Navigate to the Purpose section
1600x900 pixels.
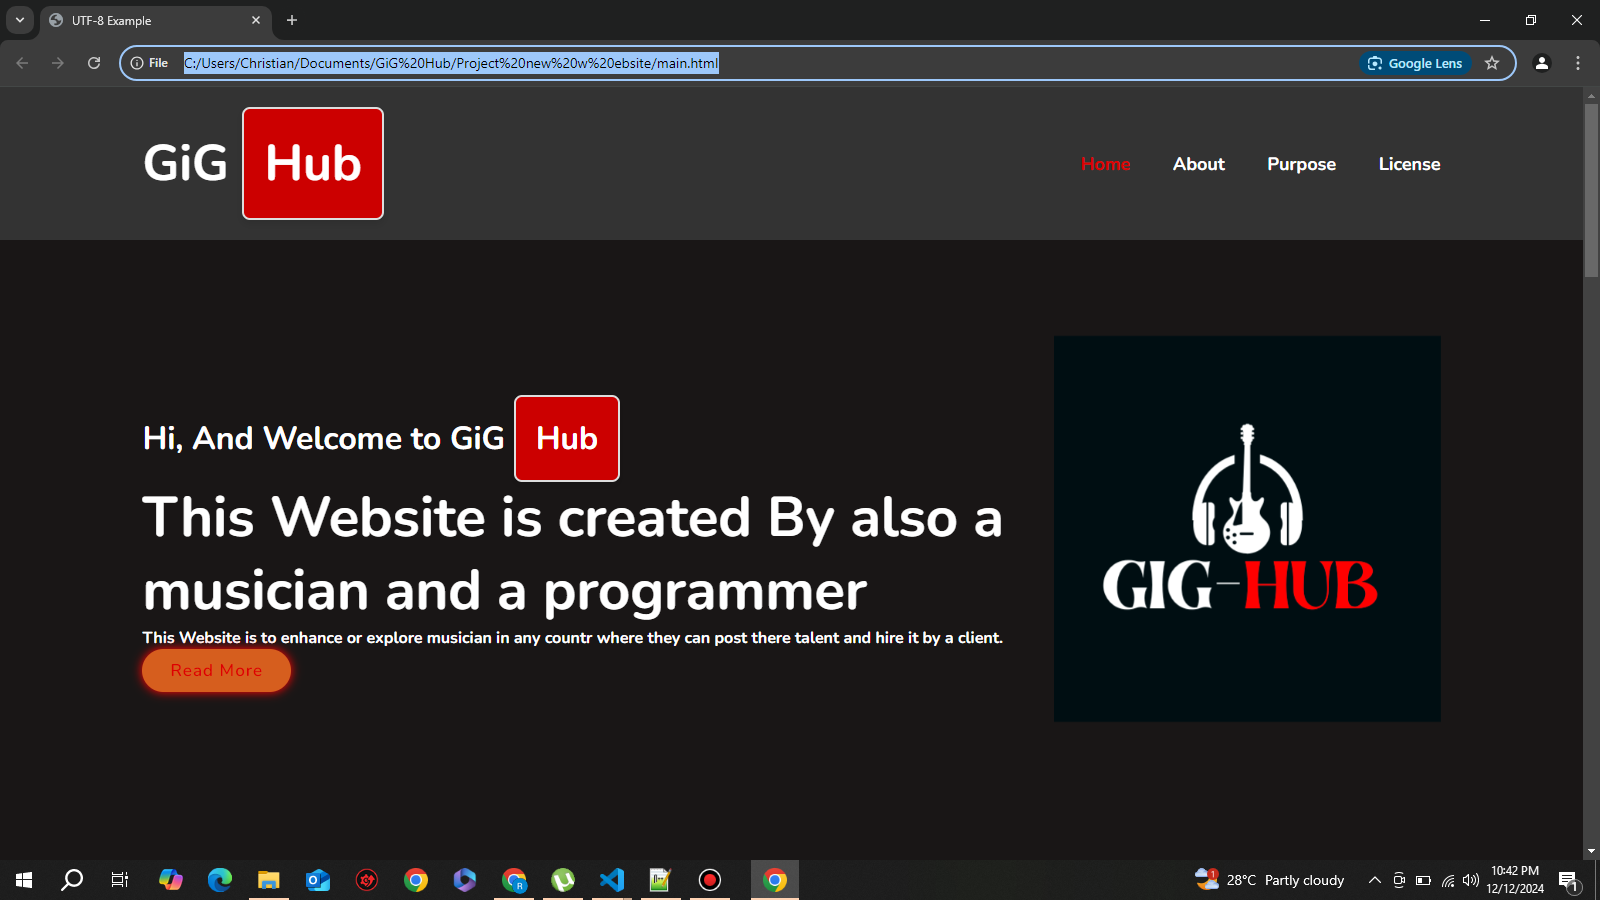pyautogui.click(x=1301, y=164)
